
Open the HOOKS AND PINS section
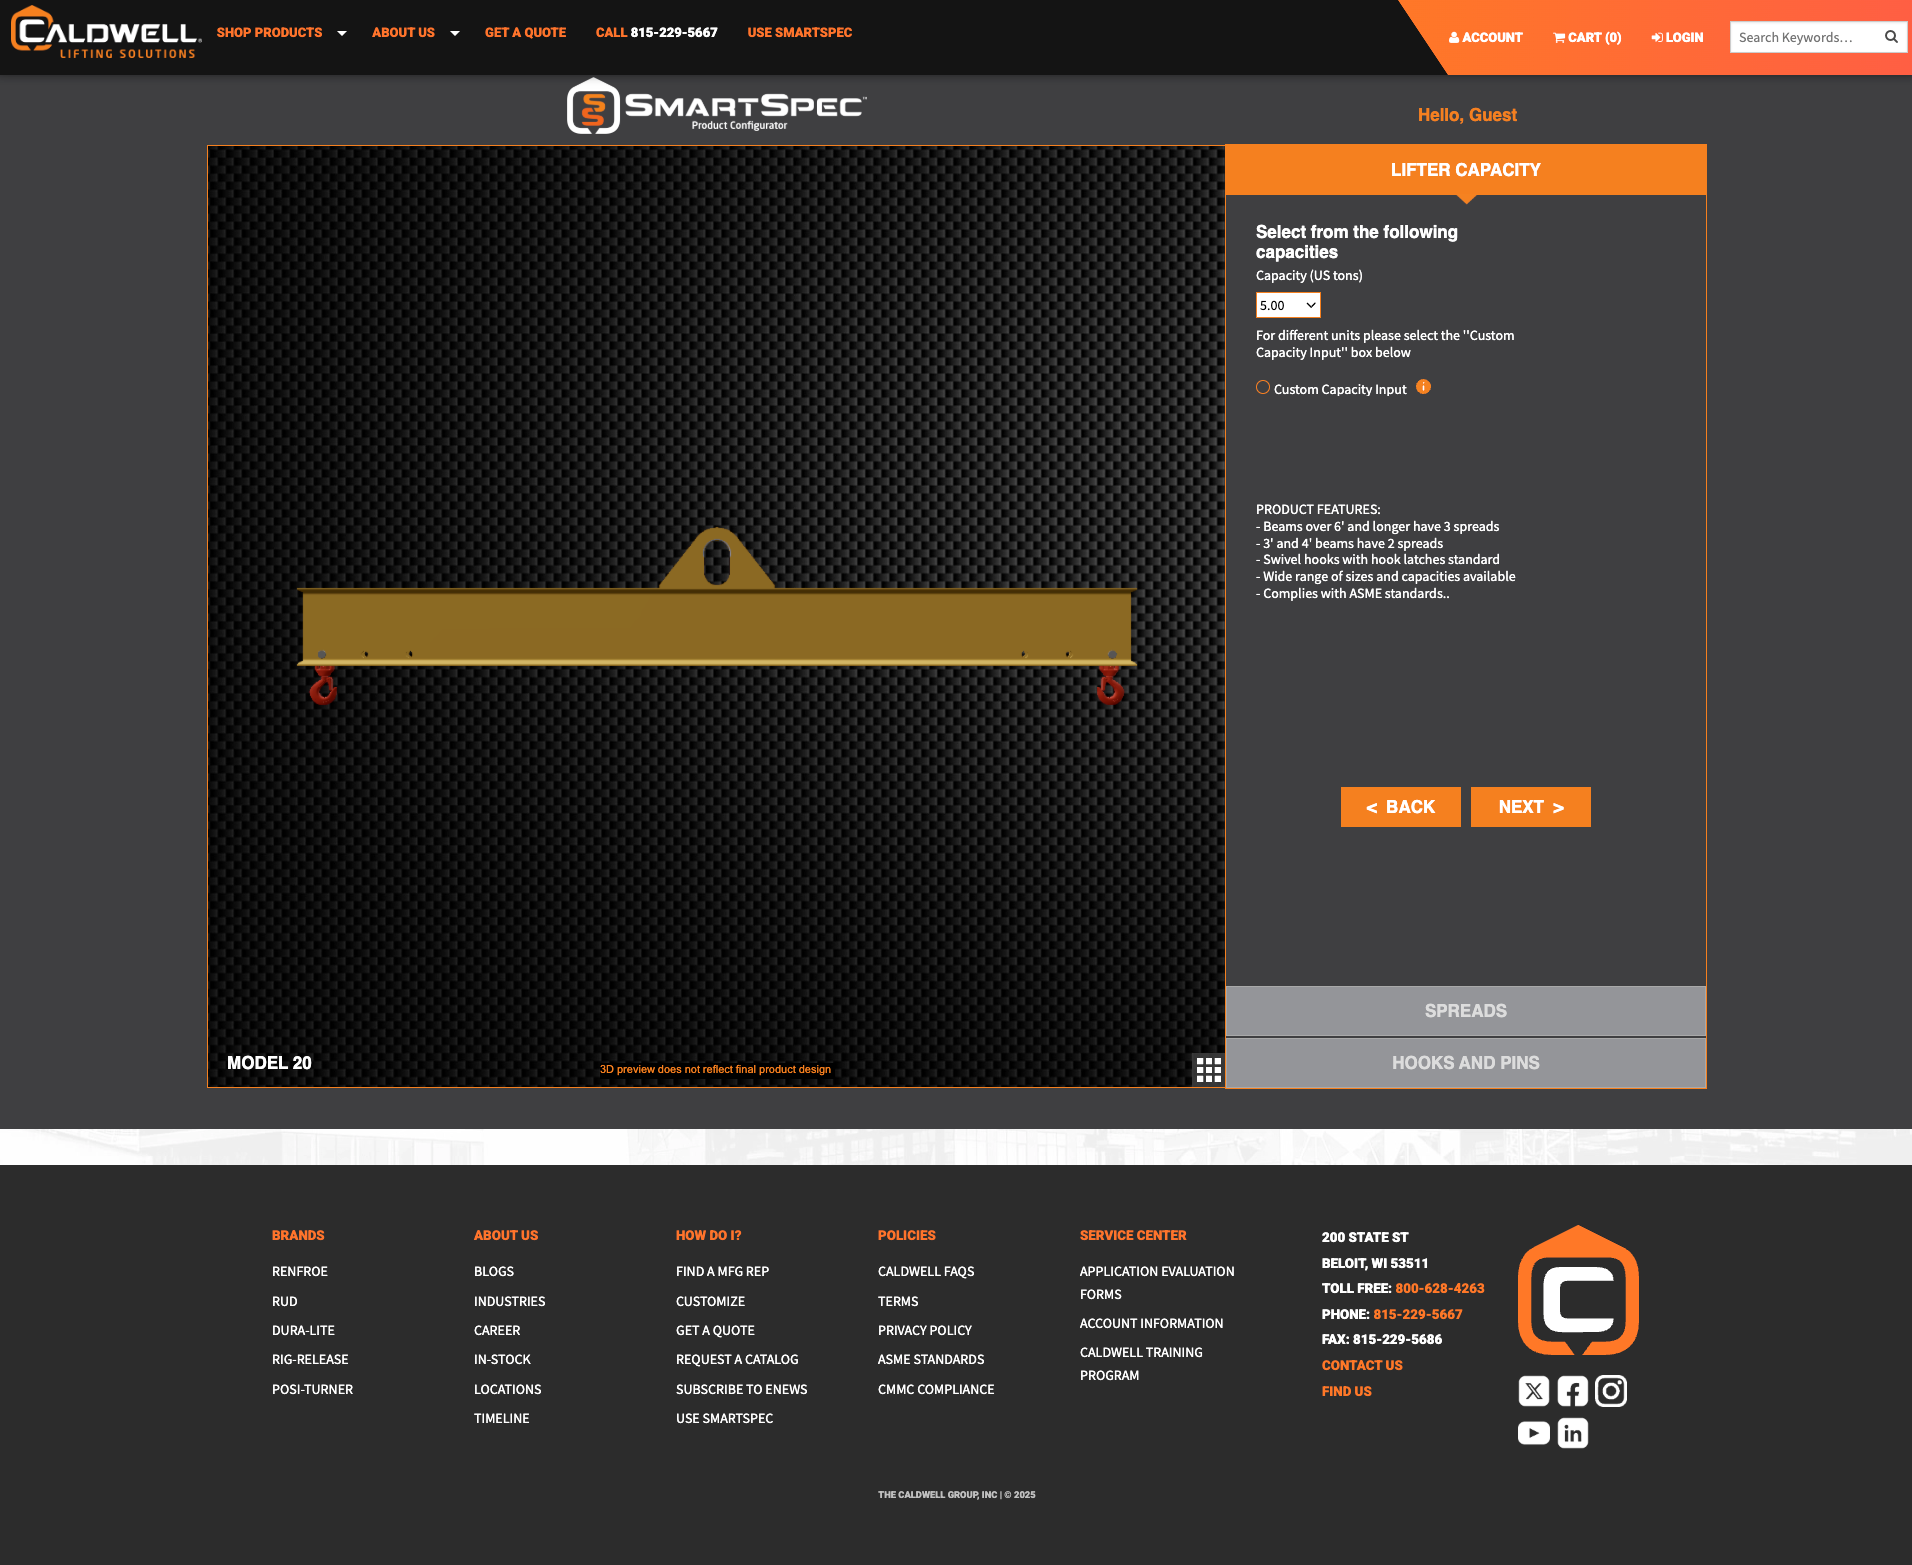click(1465, 1062)
